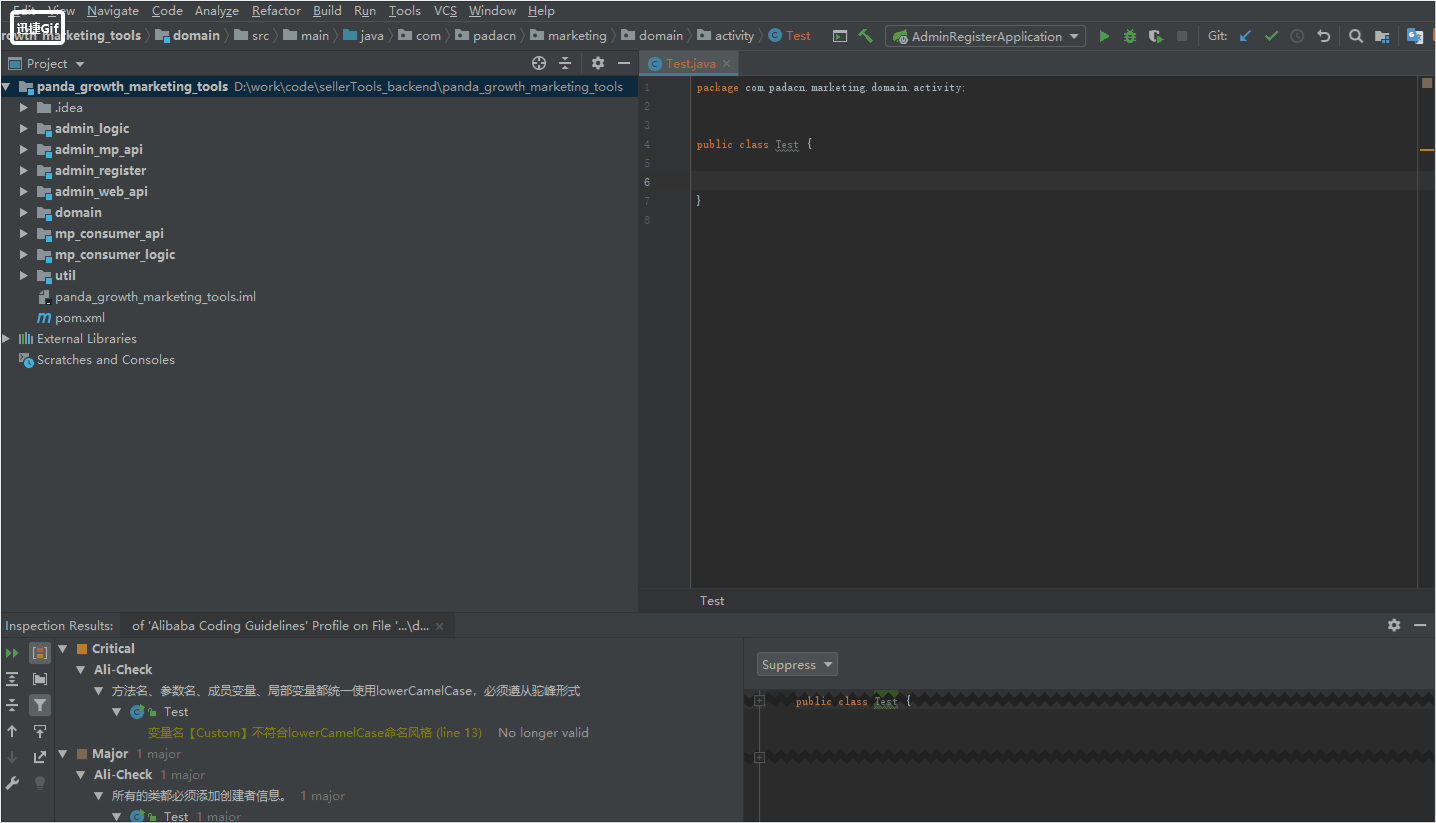
Task: Toggle group by severity in inspection results
Action: (x=40, y=653)
